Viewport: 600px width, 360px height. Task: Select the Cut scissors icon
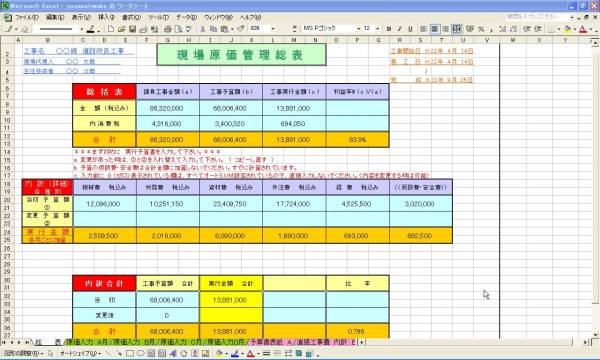[203, 29]
